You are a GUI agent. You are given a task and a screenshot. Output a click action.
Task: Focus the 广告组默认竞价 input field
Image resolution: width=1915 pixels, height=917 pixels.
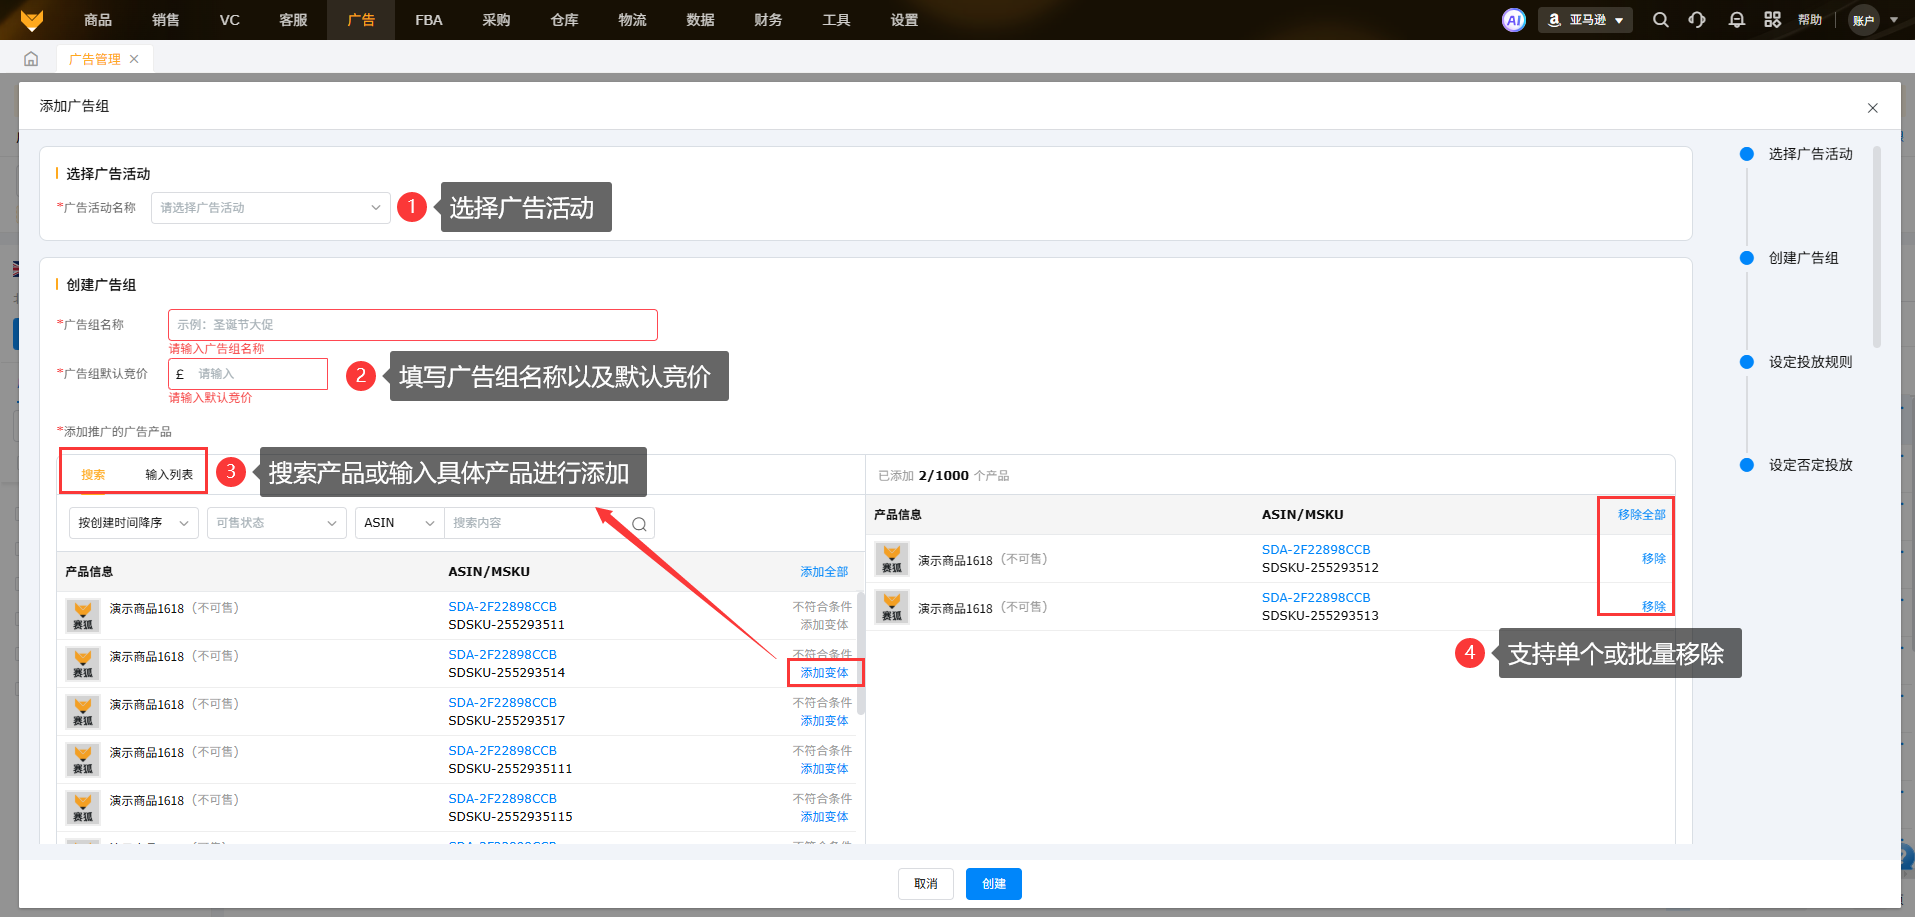pos(248,374)
